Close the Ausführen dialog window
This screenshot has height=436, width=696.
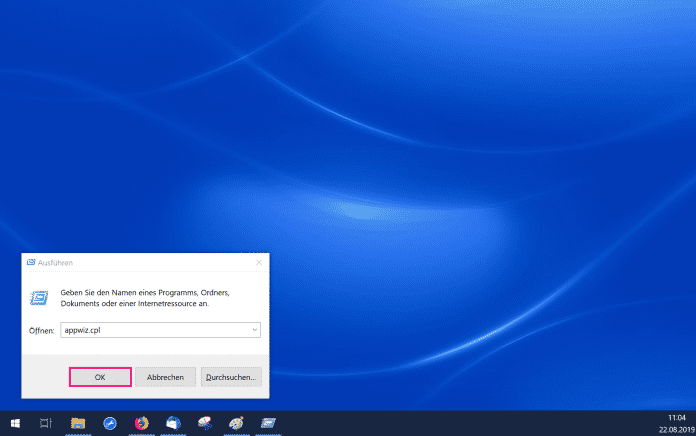259,262
